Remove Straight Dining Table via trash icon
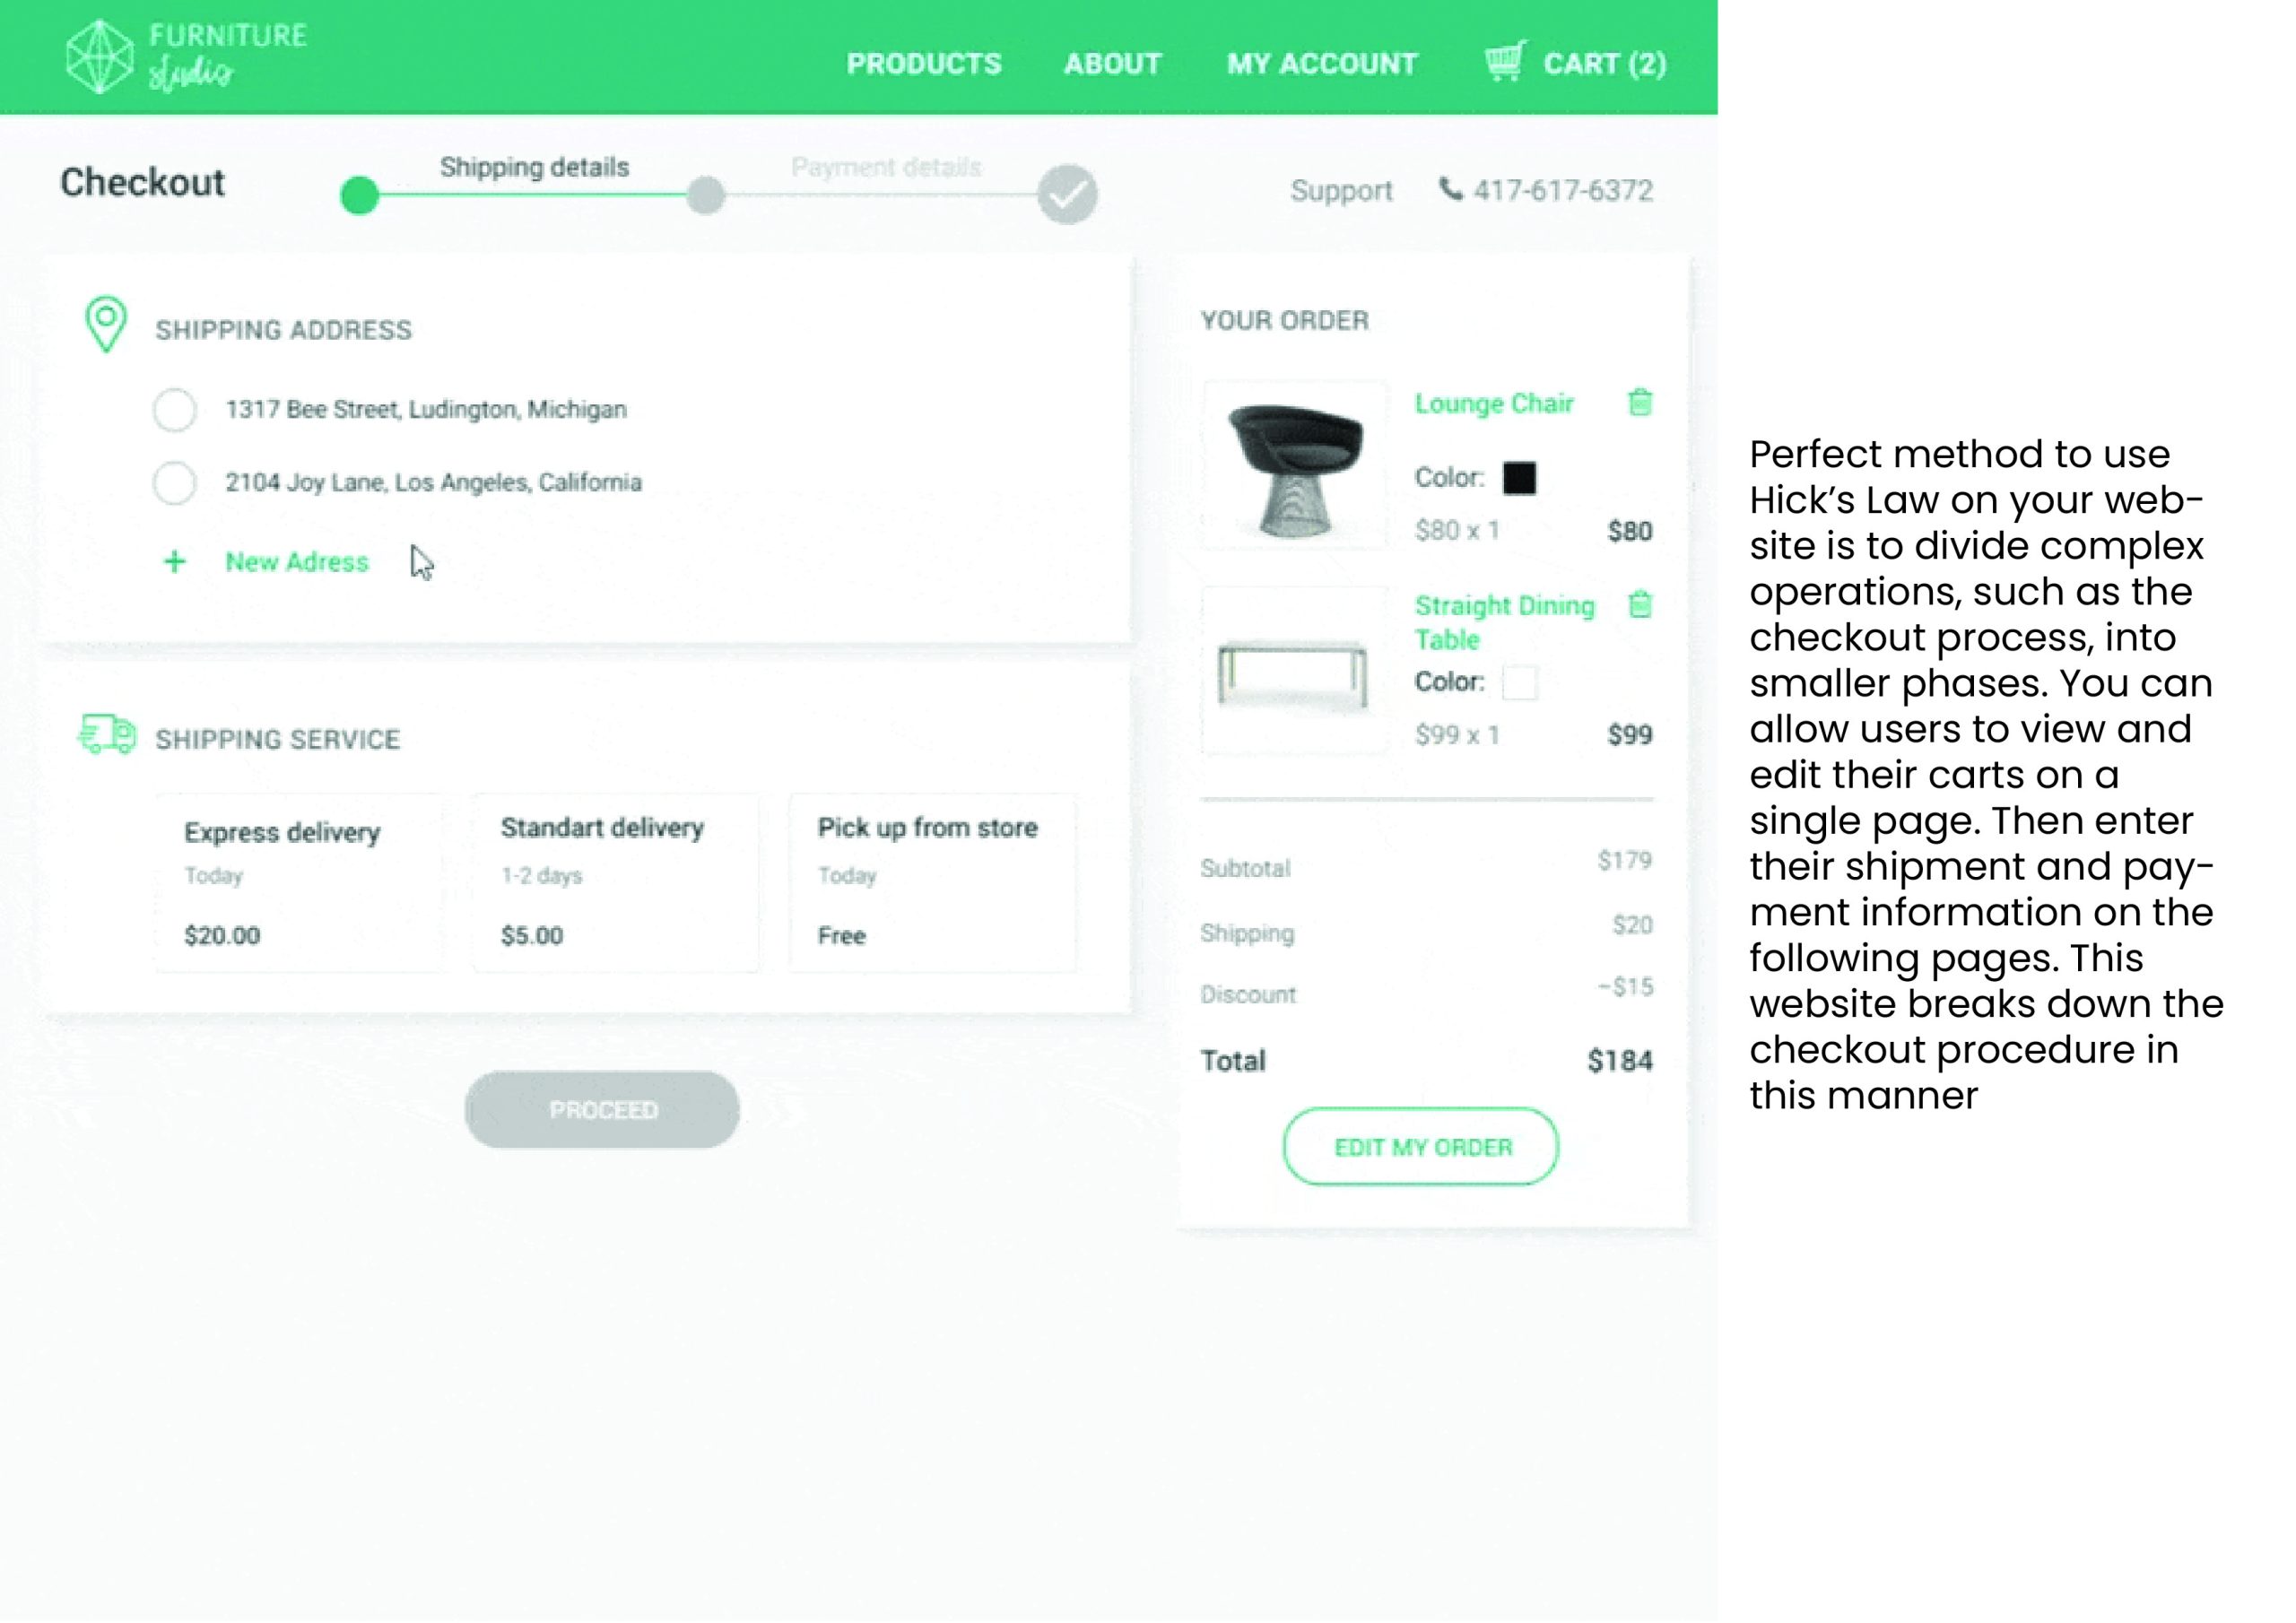Viewport: 2296px width, 1623px height. coord(1639,604)
